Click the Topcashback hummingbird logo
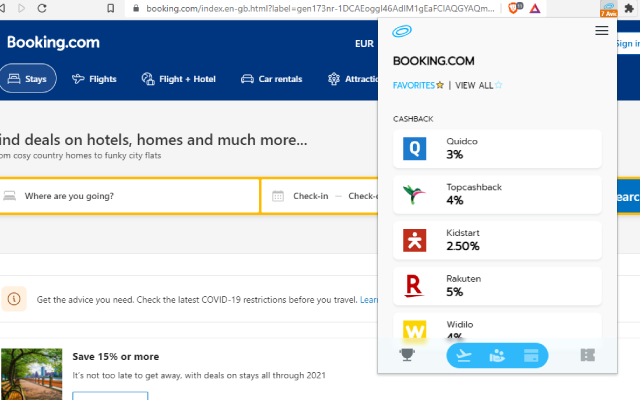This screenshot has height=400, width=640. pyautogui.click(x=414, y=194)
